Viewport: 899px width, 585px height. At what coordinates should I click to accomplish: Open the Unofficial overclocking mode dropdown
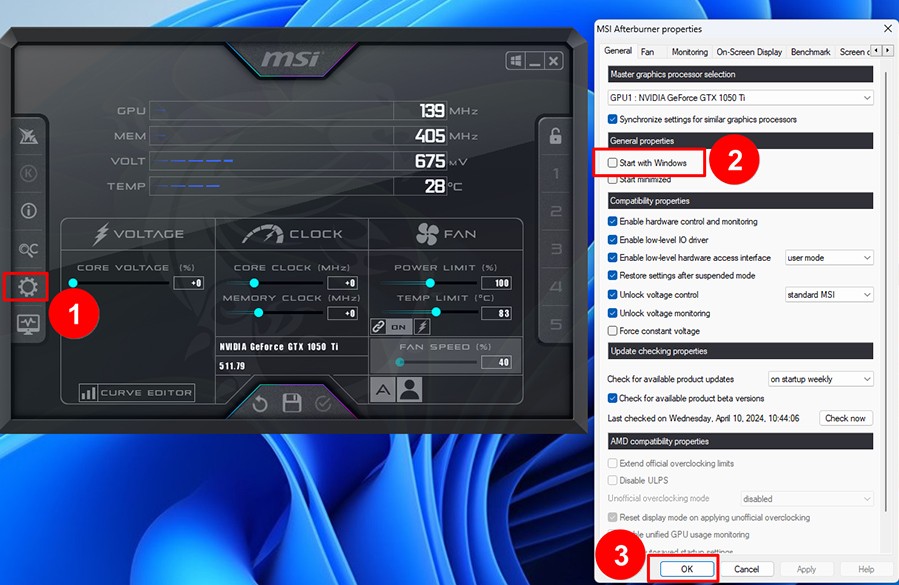click(x=807, y=499)
